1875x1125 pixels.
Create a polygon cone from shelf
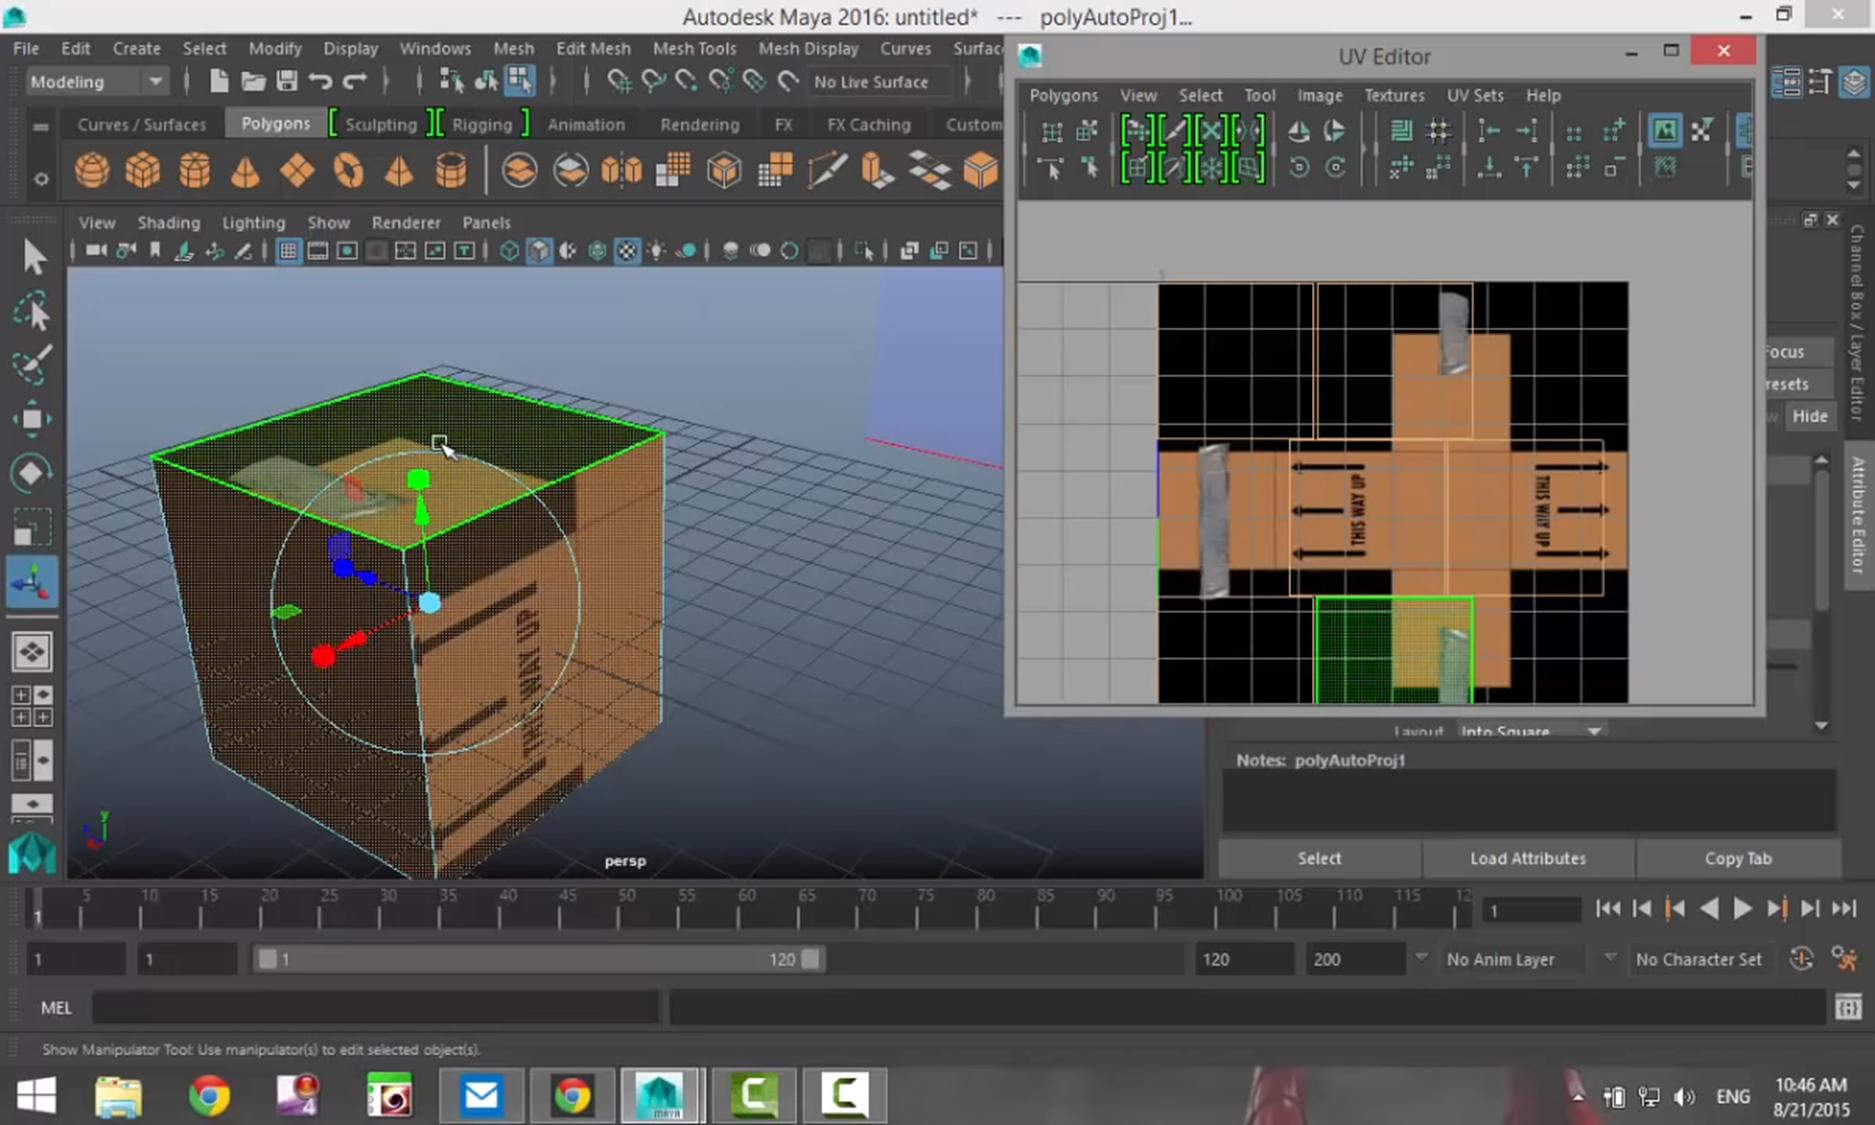[x=245, y=171]
